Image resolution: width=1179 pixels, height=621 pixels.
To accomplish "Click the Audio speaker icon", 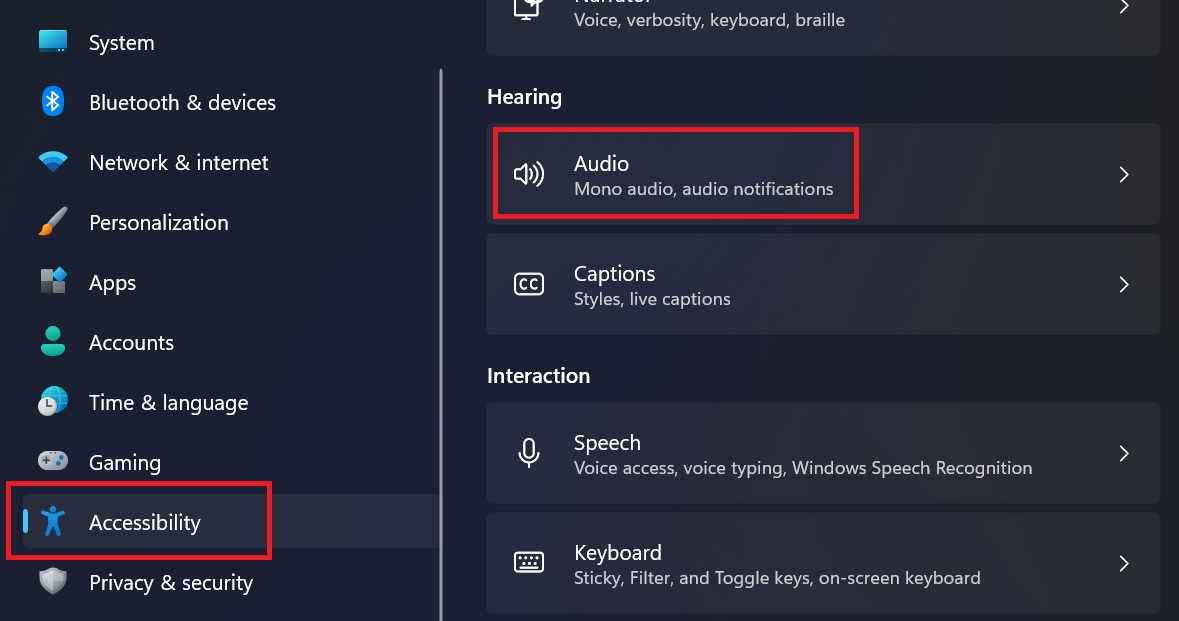I will tap(529, 174).
